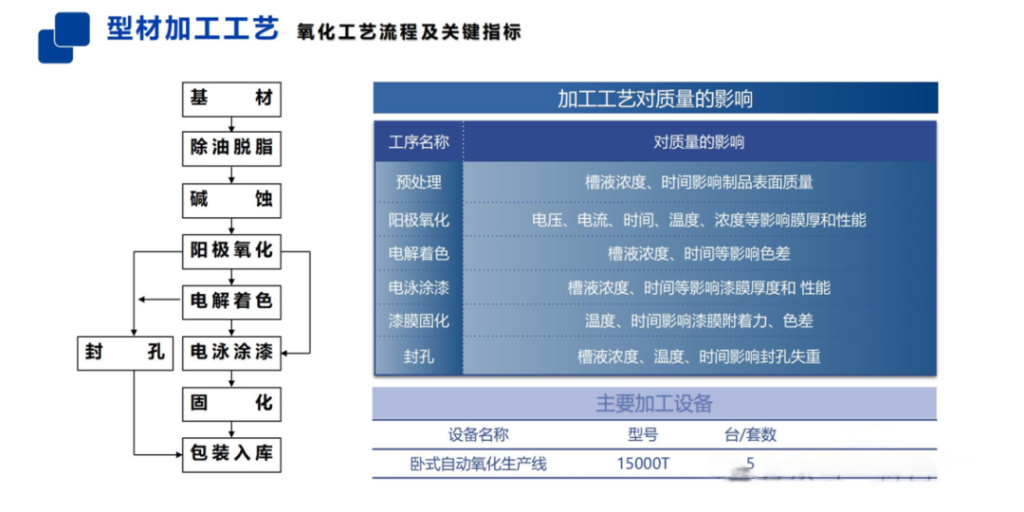Click text 槽液浓度、温度、时间影响封孔失重
1024x512 pixels.
(699, 357)
